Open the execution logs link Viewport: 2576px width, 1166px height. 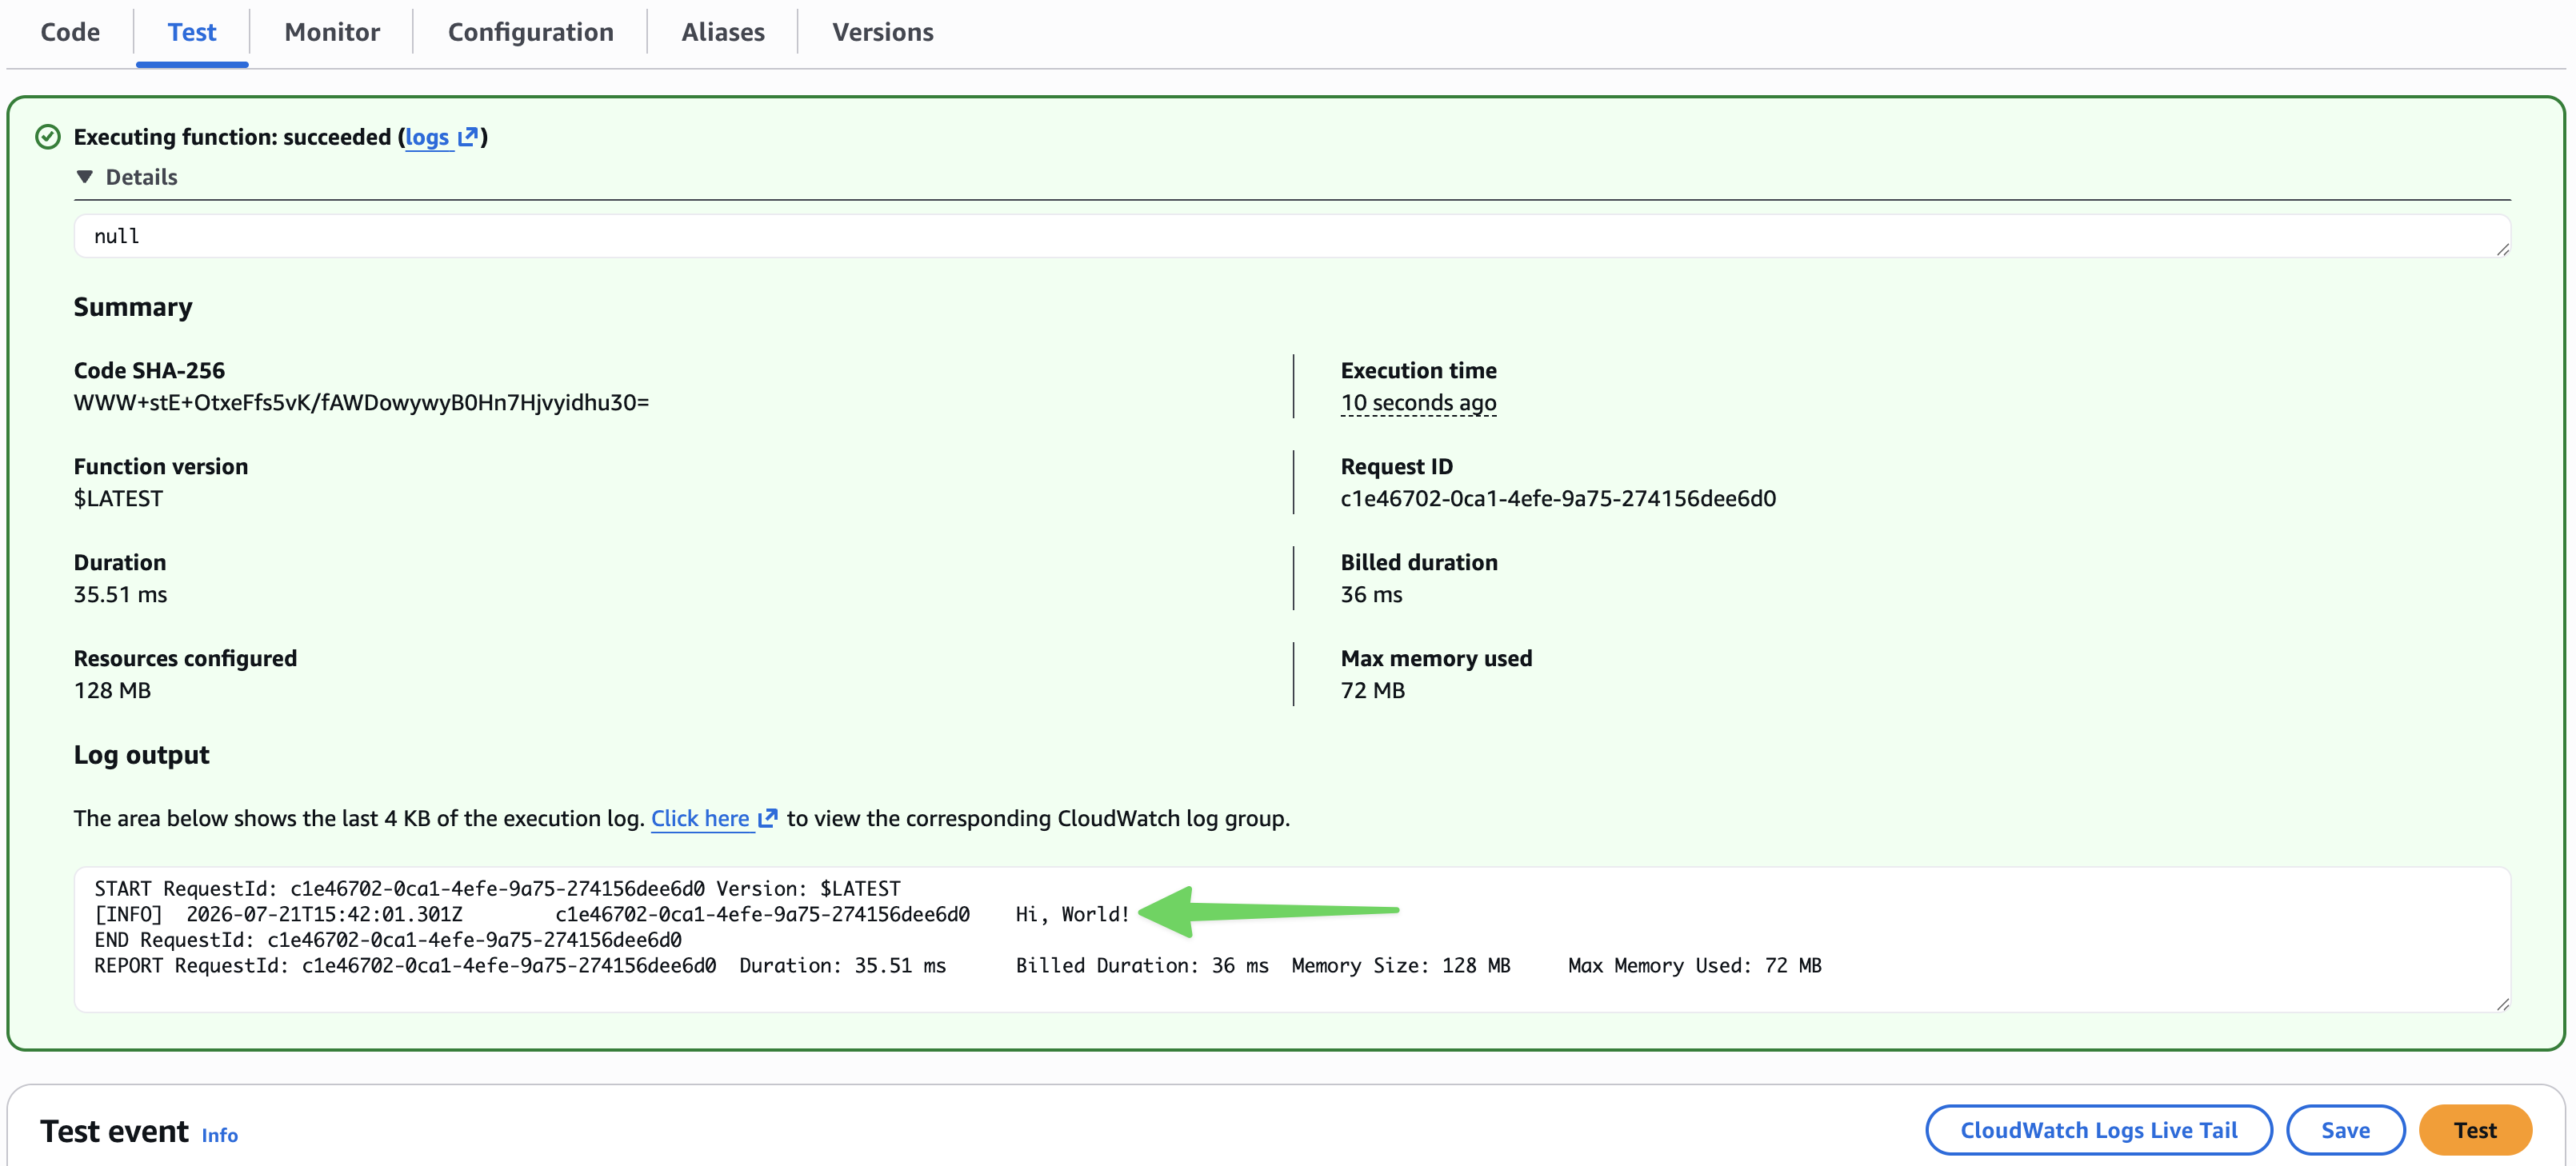click(427, 137)
